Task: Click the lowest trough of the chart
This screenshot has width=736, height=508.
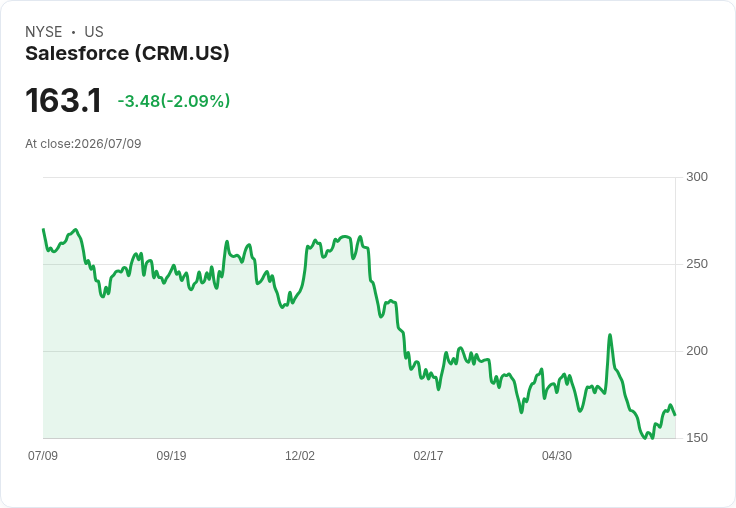Action: click(645, 438)
